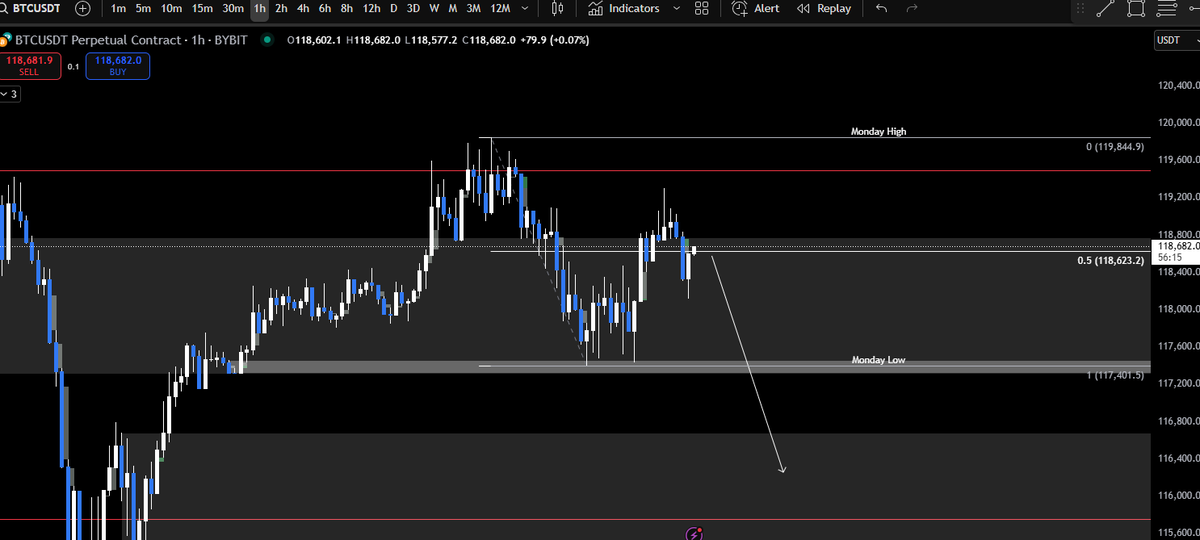Choose the 3D timeframe
Screen dimensions: 1200x540
pyautogui.click(x=413, y=8)
